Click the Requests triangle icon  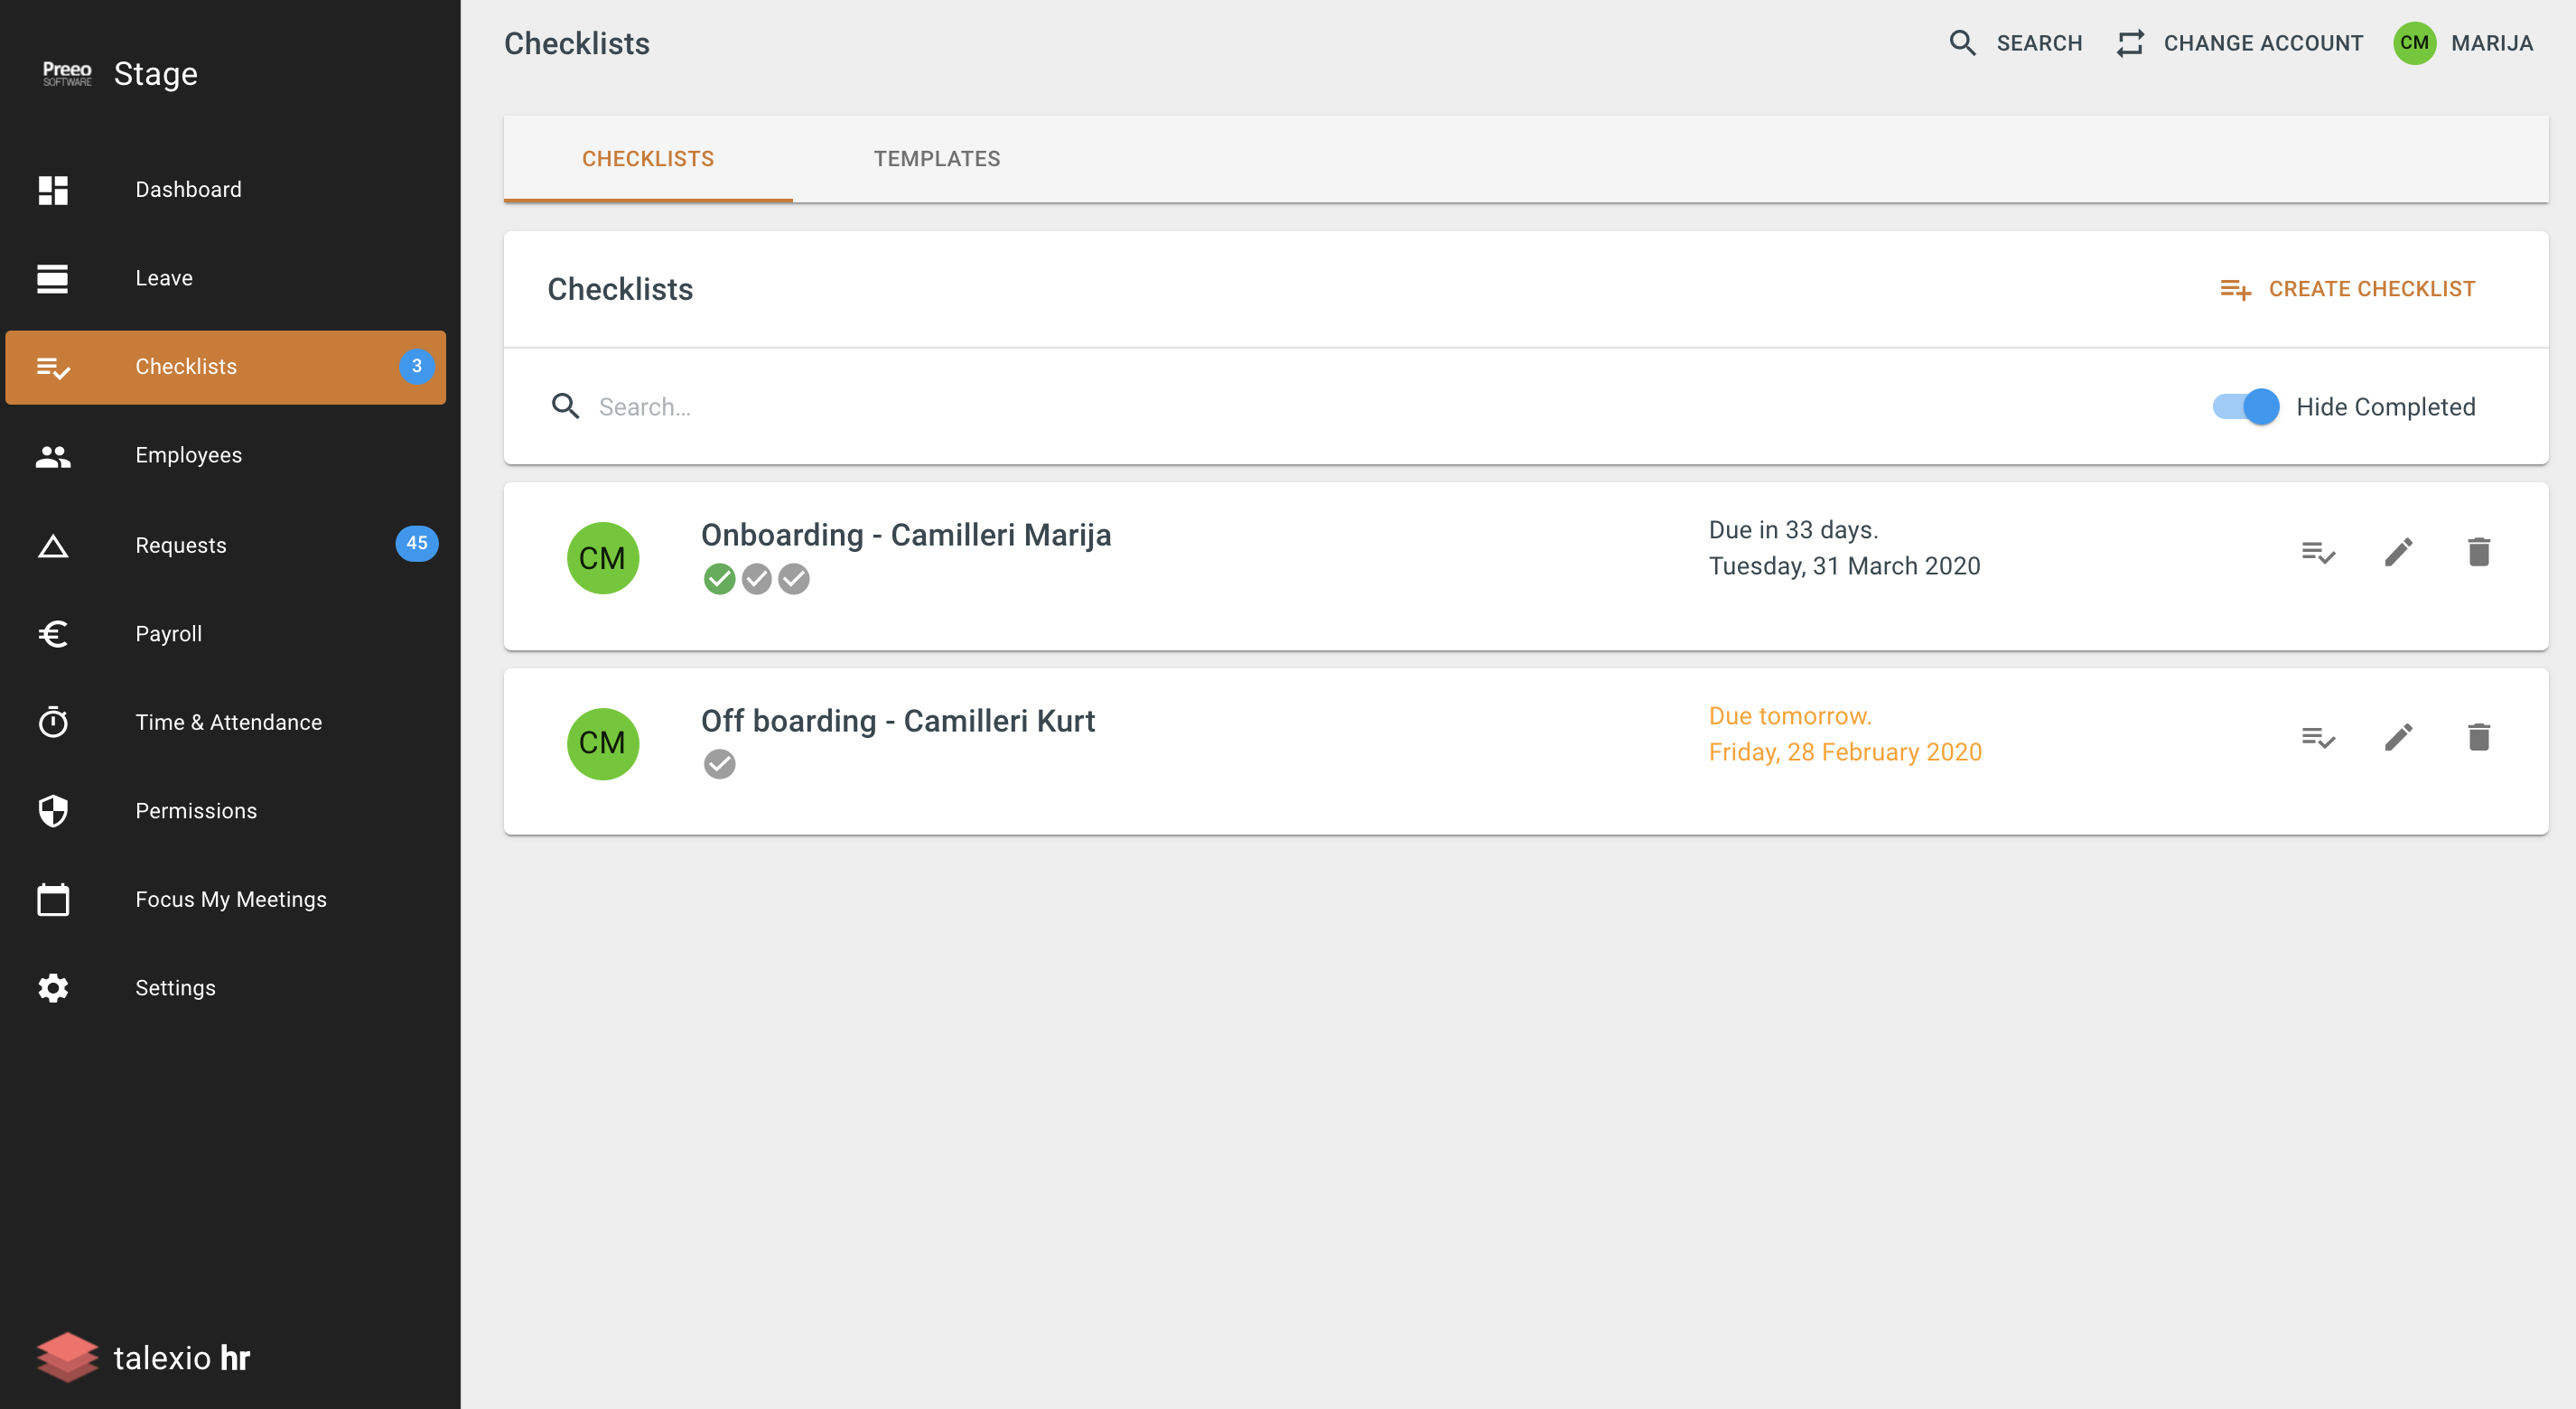point(53,546)
